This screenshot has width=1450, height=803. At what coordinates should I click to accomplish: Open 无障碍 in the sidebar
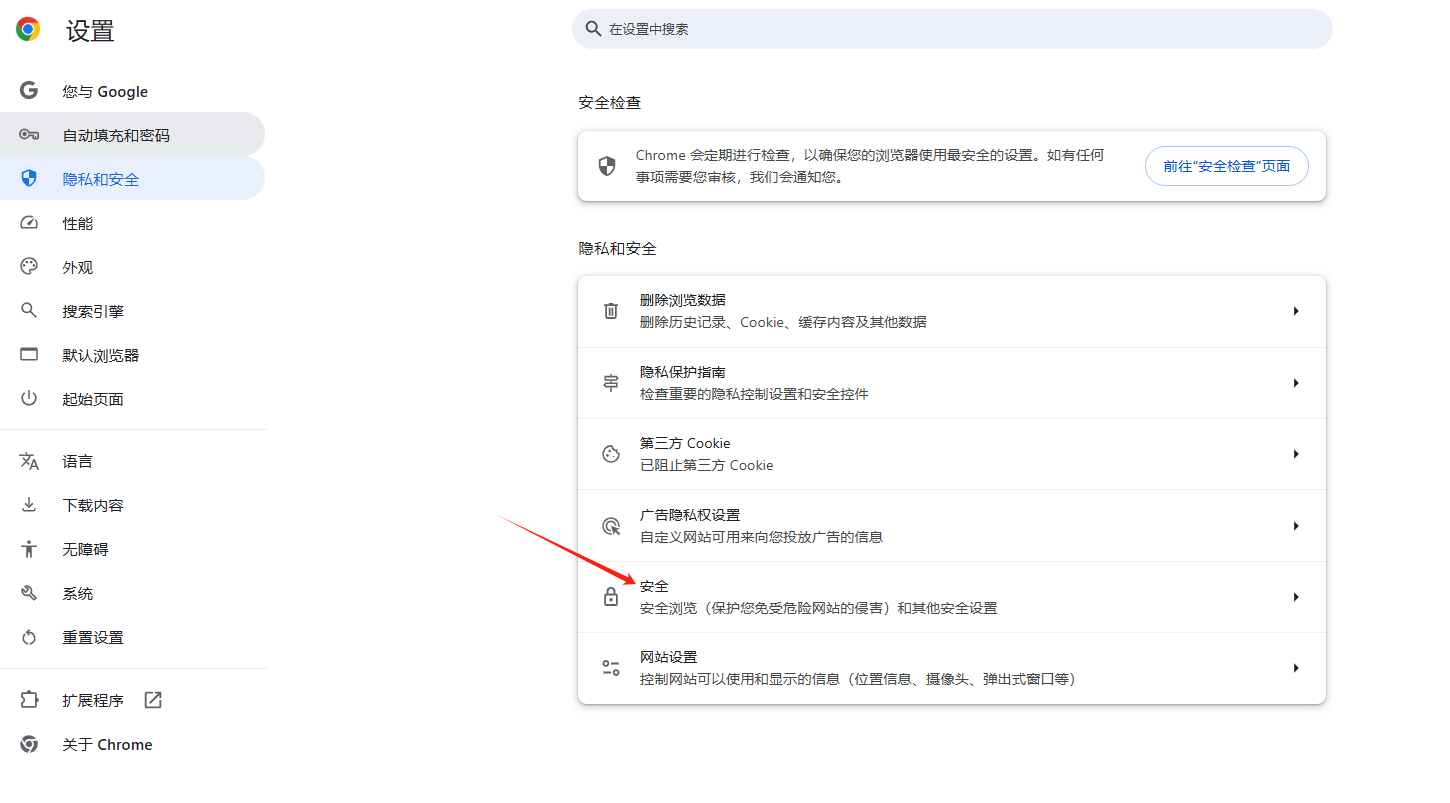coord(132,549)
